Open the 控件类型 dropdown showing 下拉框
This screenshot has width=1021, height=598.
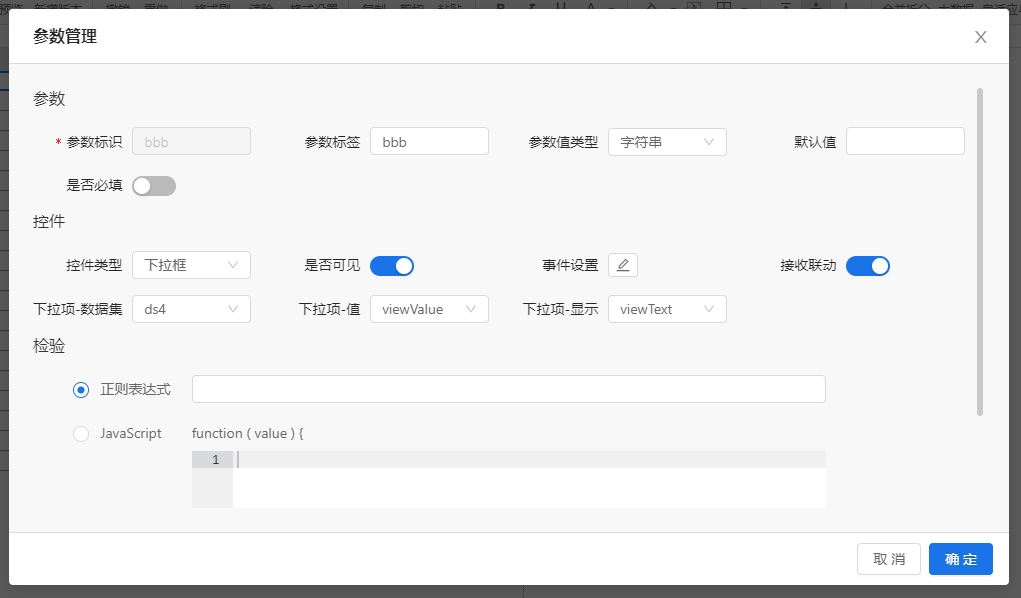[191, 265]
